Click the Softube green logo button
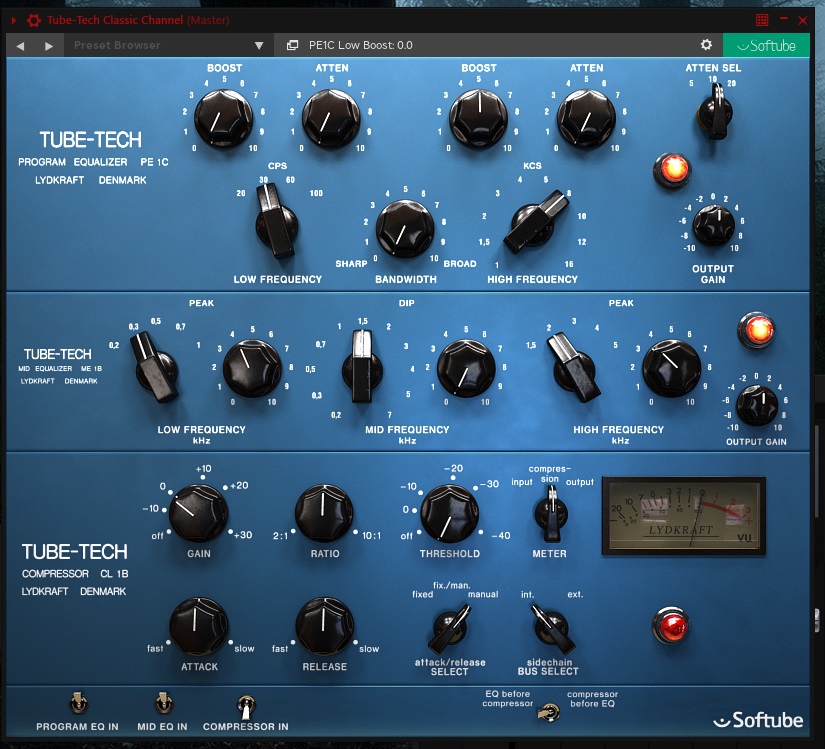825x749 pixels. point(766,45)
